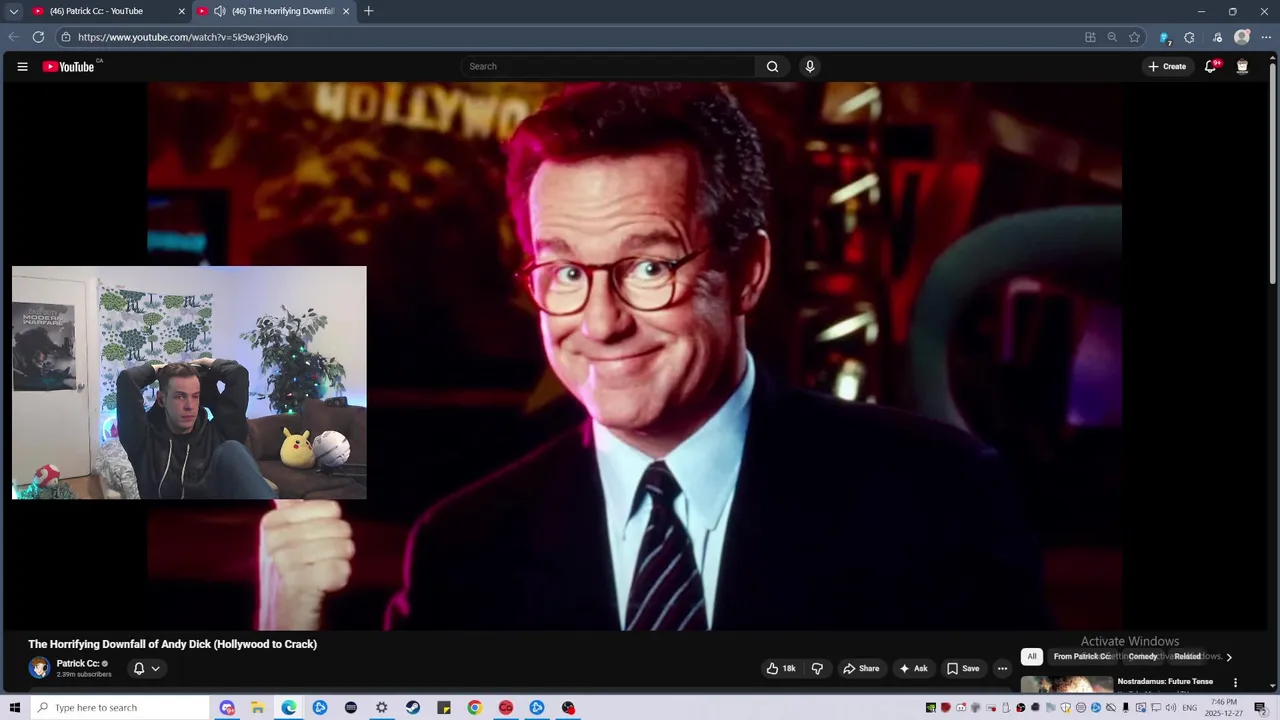Open the browser extensions puzzle icon

(1189, 37)
